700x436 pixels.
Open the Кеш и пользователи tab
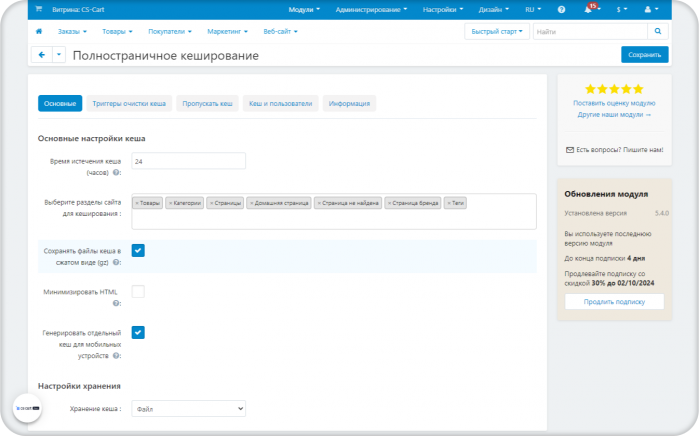coord(280,104)
